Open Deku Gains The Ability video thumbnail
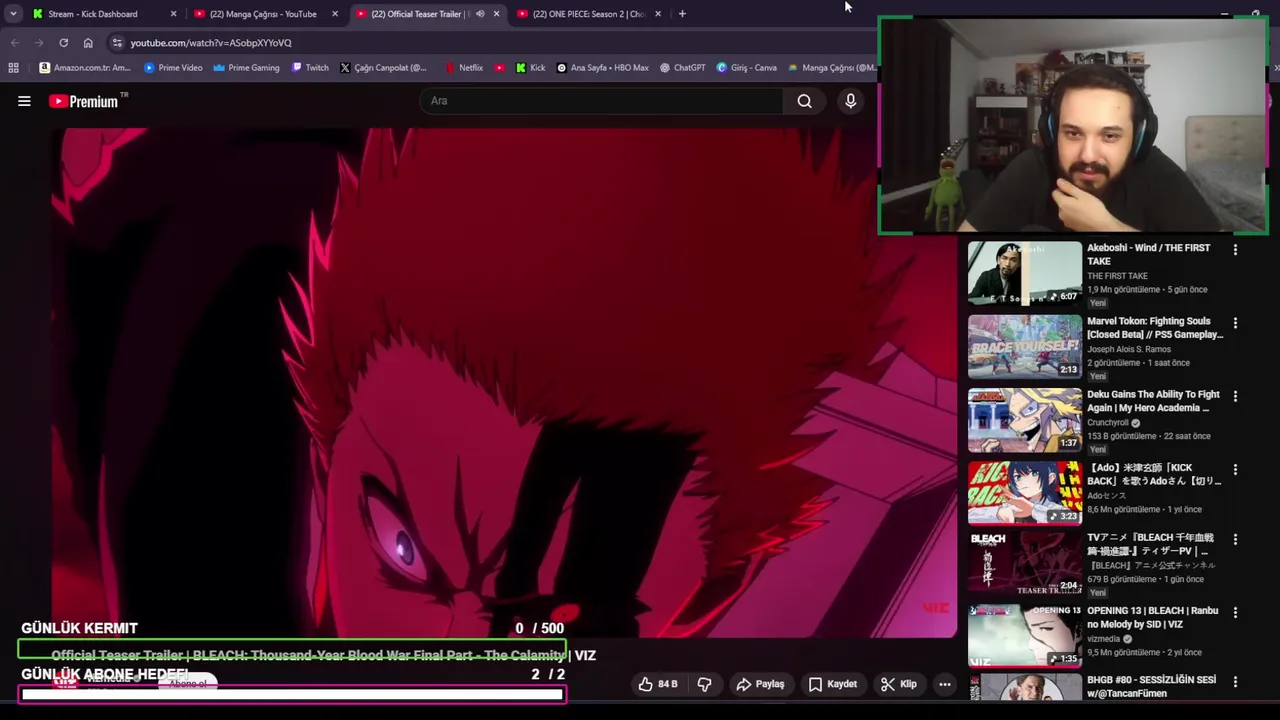The height and width of the screenshot is (720, 1280). click(x=1025, y=420)
